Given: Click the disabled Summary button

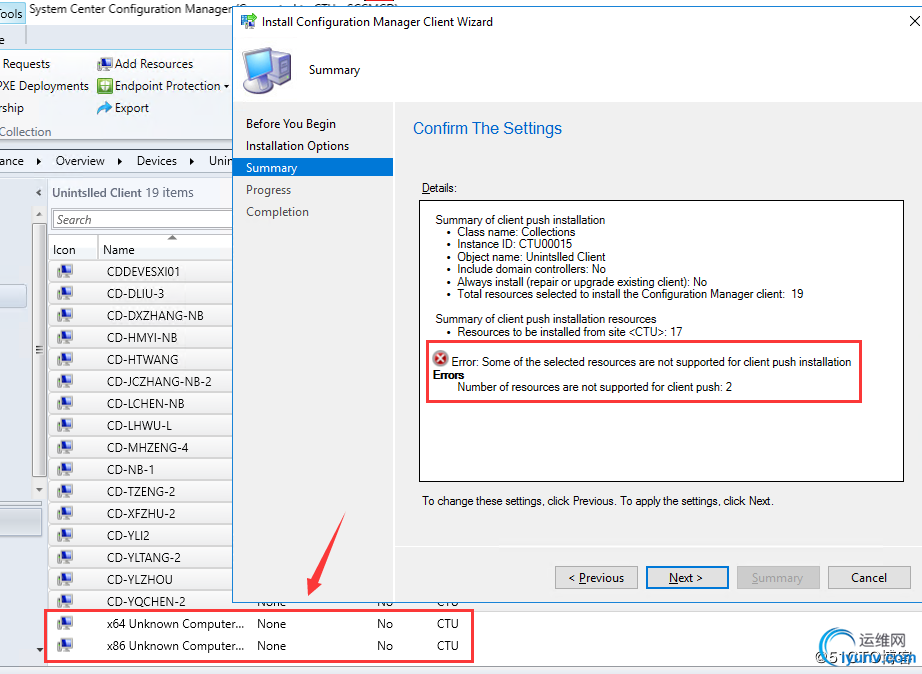Looking at the screenshot, I should (x=778, y=578).
